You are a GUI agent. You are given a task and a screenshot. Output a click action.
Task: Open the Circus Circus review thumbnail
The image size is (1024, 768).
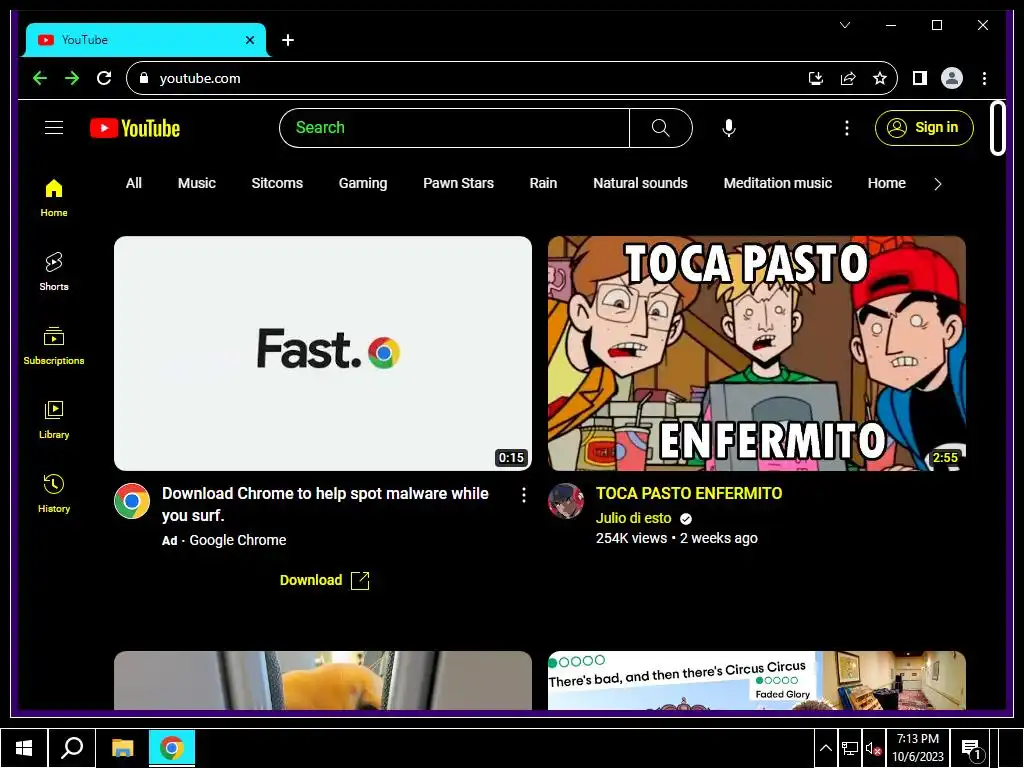coord(757,680)
